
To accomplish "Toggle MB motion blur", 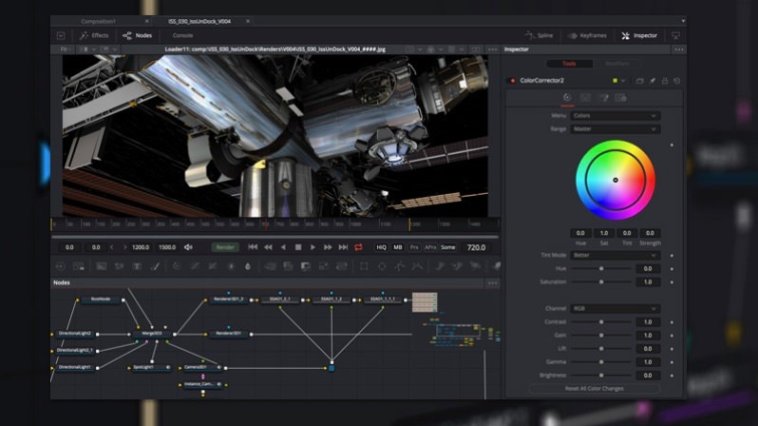I will point(398,247).
